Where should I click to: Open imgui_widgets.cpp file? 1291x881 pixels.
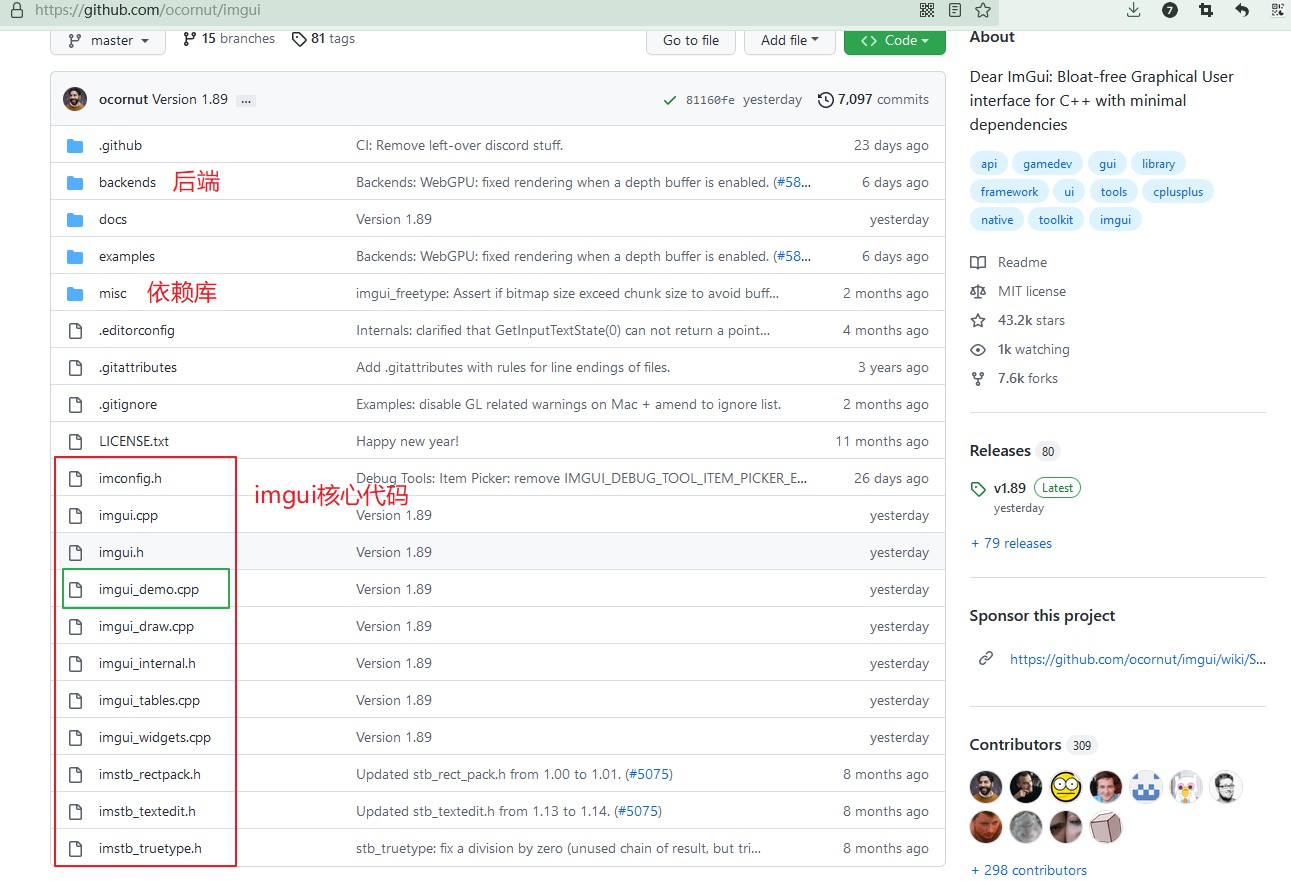point(155,737)
